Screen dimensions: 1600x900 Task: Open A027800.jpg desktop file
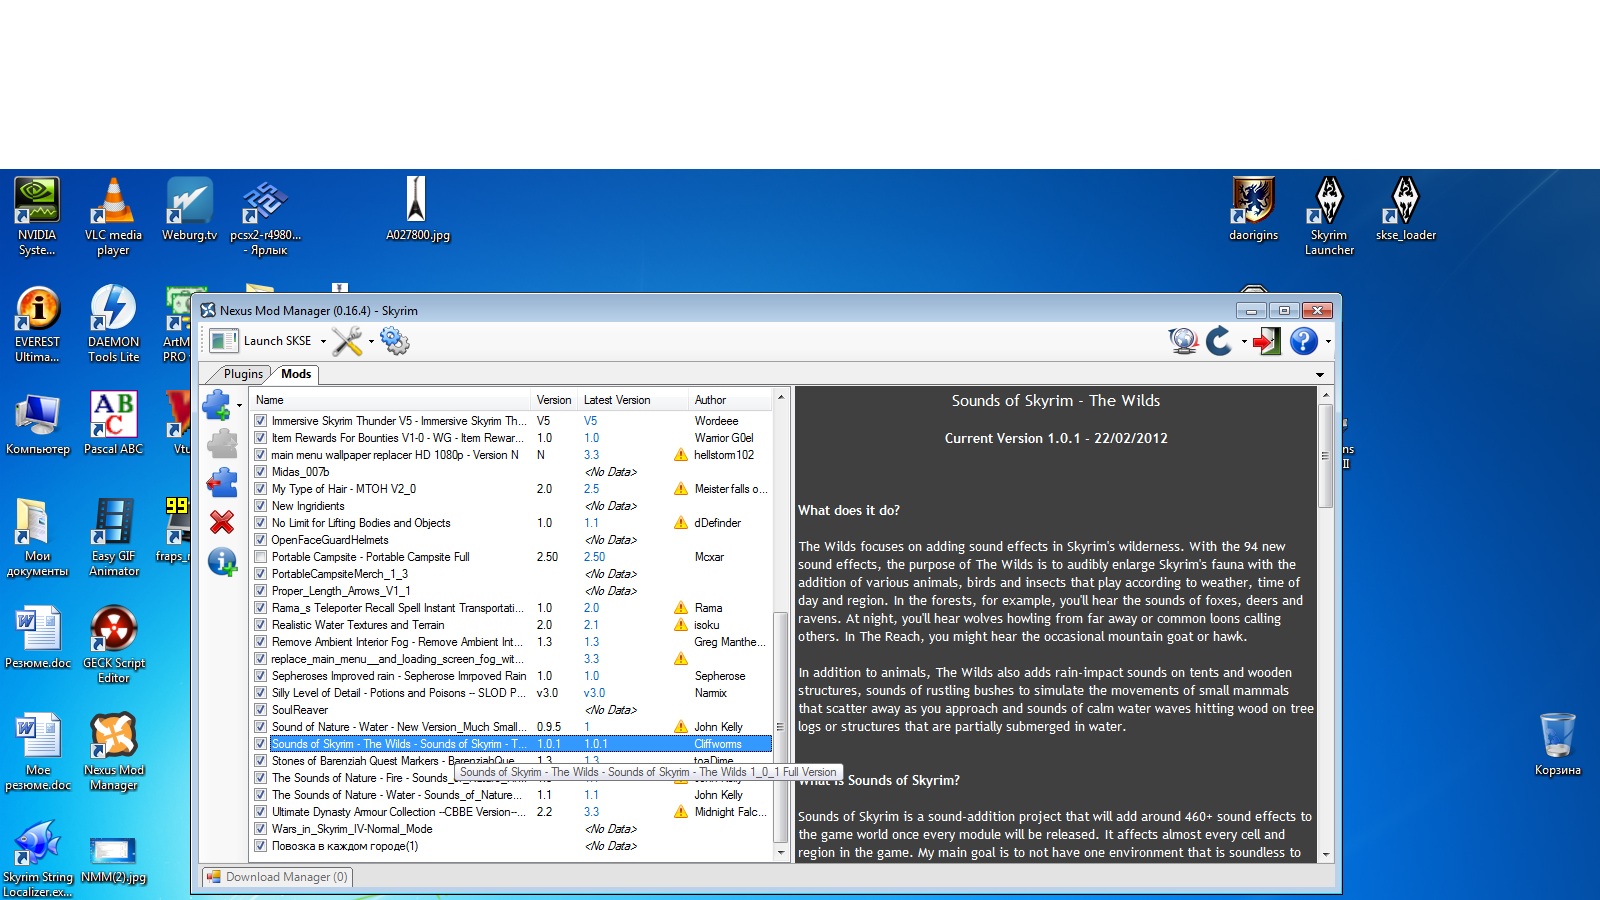418,209
